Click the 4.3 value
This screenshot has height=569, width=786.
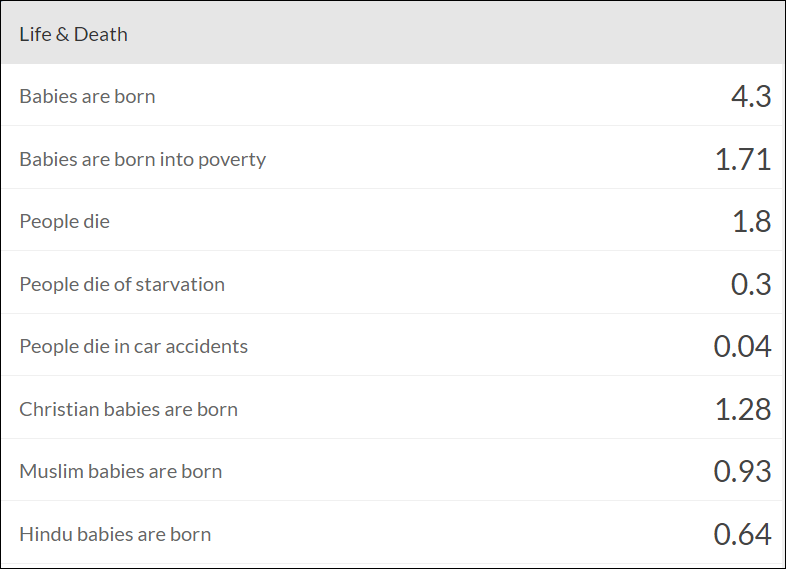[x=750, y=97]
